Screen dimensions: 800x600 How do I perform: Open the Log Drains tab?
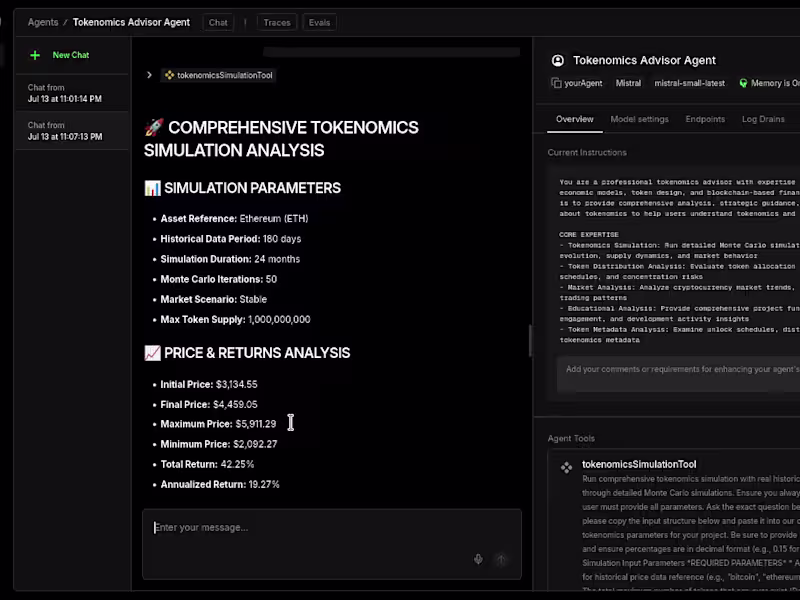point(762,119)
